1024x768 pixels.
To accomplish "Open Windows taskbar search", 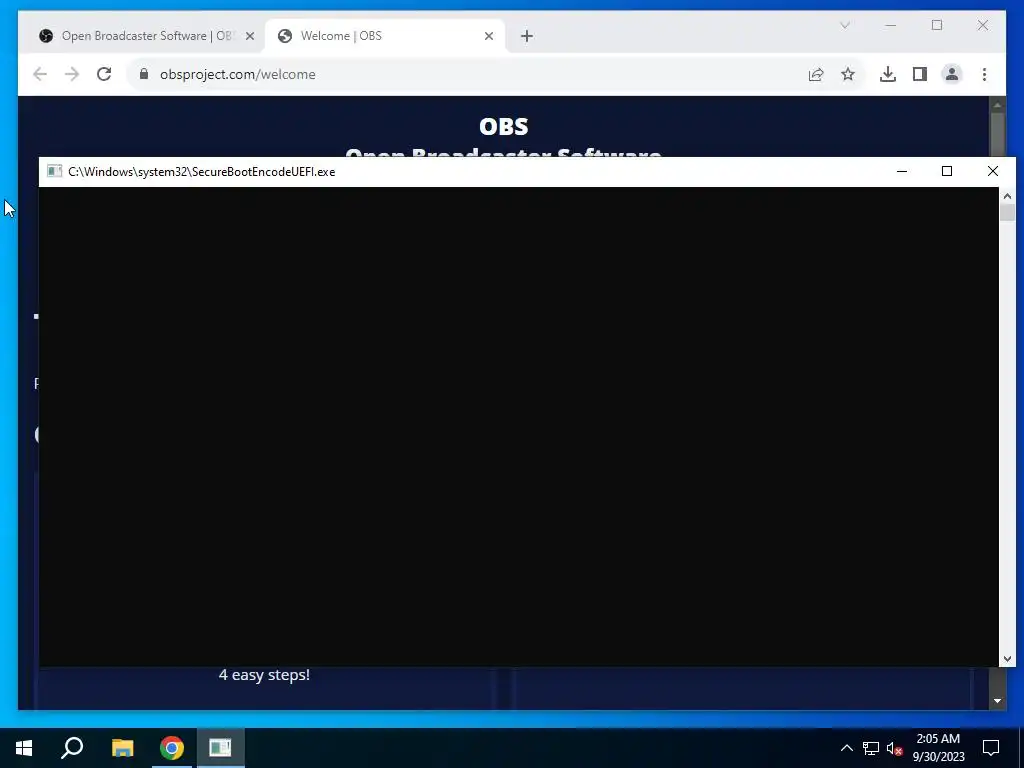I will [x=72, y=748].
